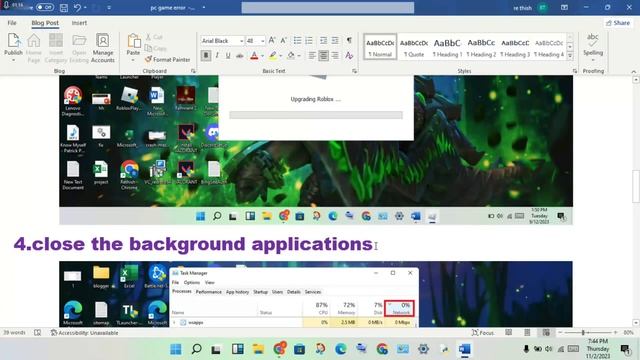
Task: Click the font color red A swatch
Action: coord(254,56)
